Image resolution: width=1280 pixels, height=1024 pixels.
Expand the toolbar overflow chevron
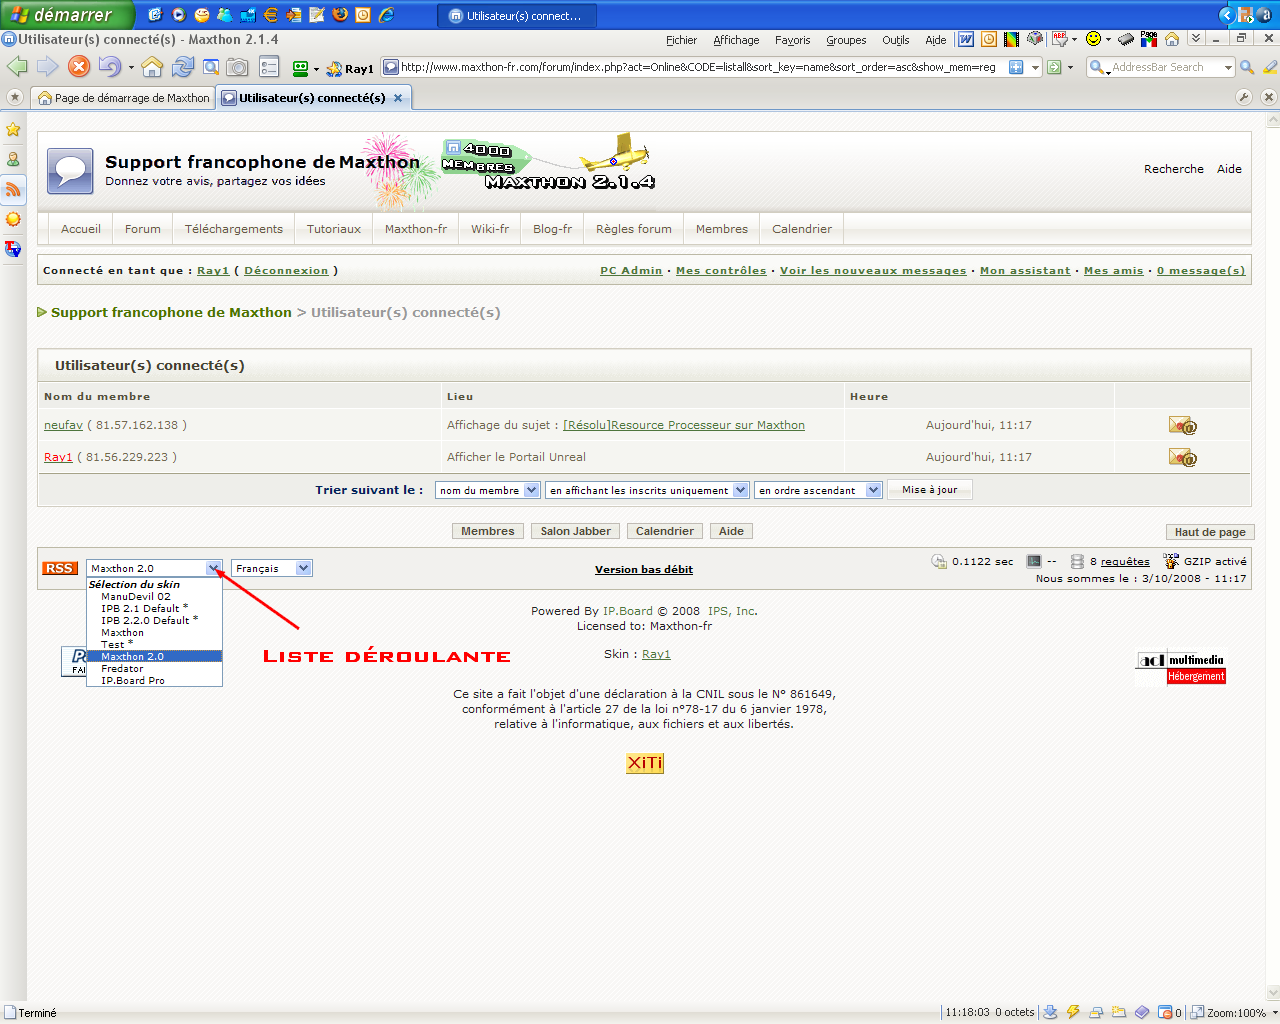[x=1196, y=39]
